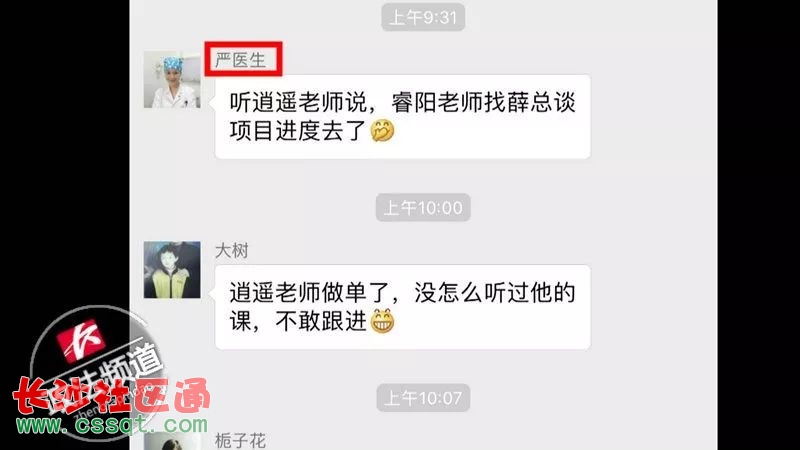Tap 大树's message saying 不敢跟进
Image resolution: width=800 pixels, height=450 pixels.
[x=403, y=307]
